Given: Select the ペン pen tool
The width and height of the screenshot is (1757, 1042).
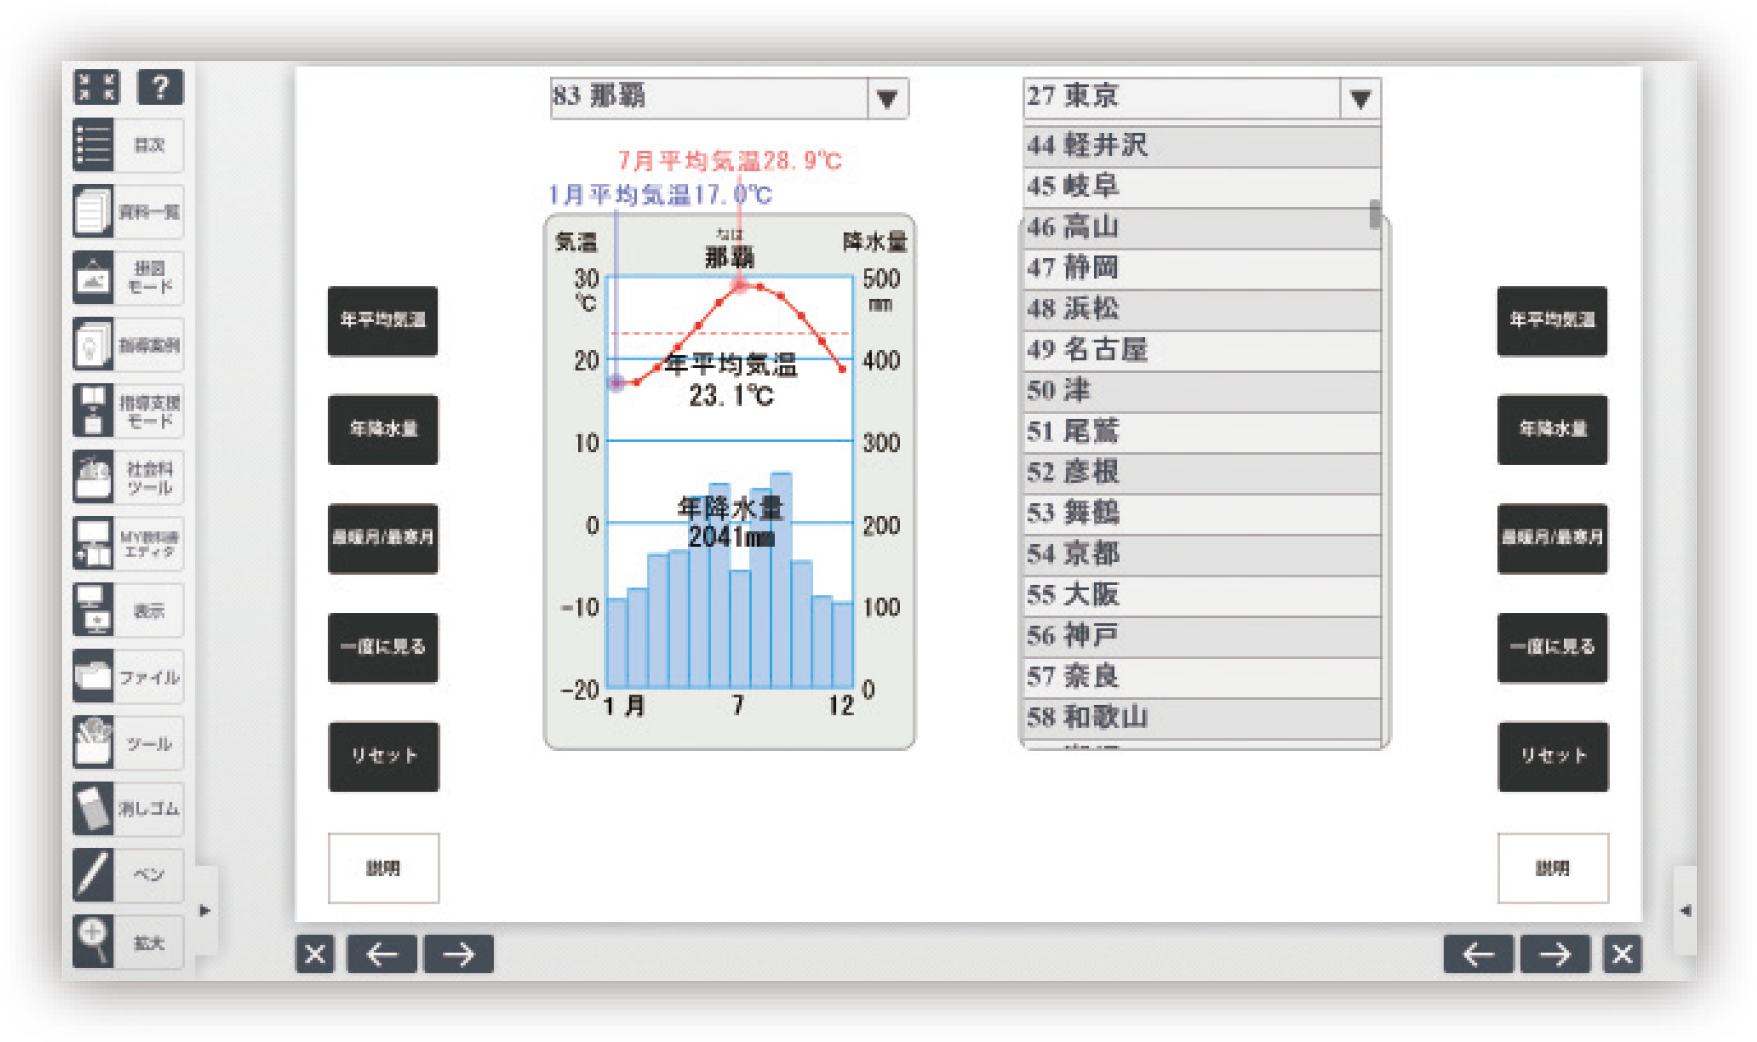Looking at the screenshot, I should [127, 875].
